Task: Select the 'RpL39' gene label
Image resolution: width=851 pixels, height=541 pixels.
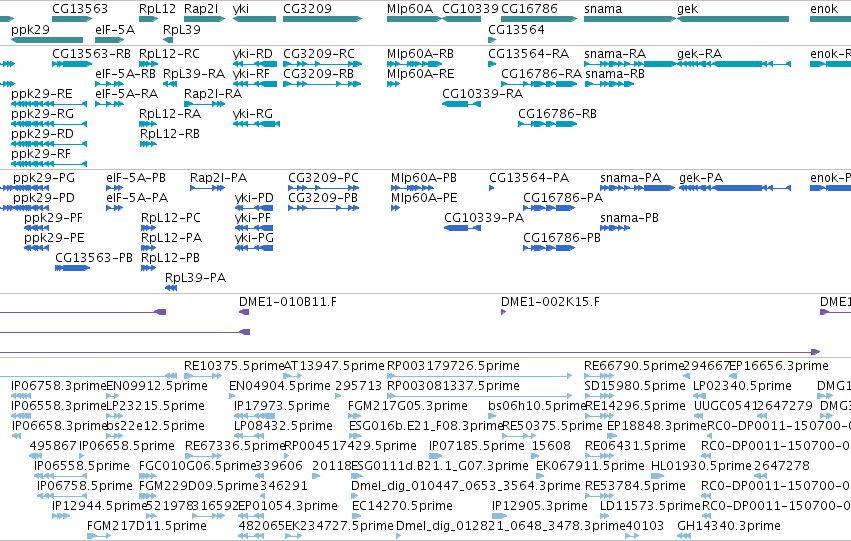Action: (x=182, y=29)
